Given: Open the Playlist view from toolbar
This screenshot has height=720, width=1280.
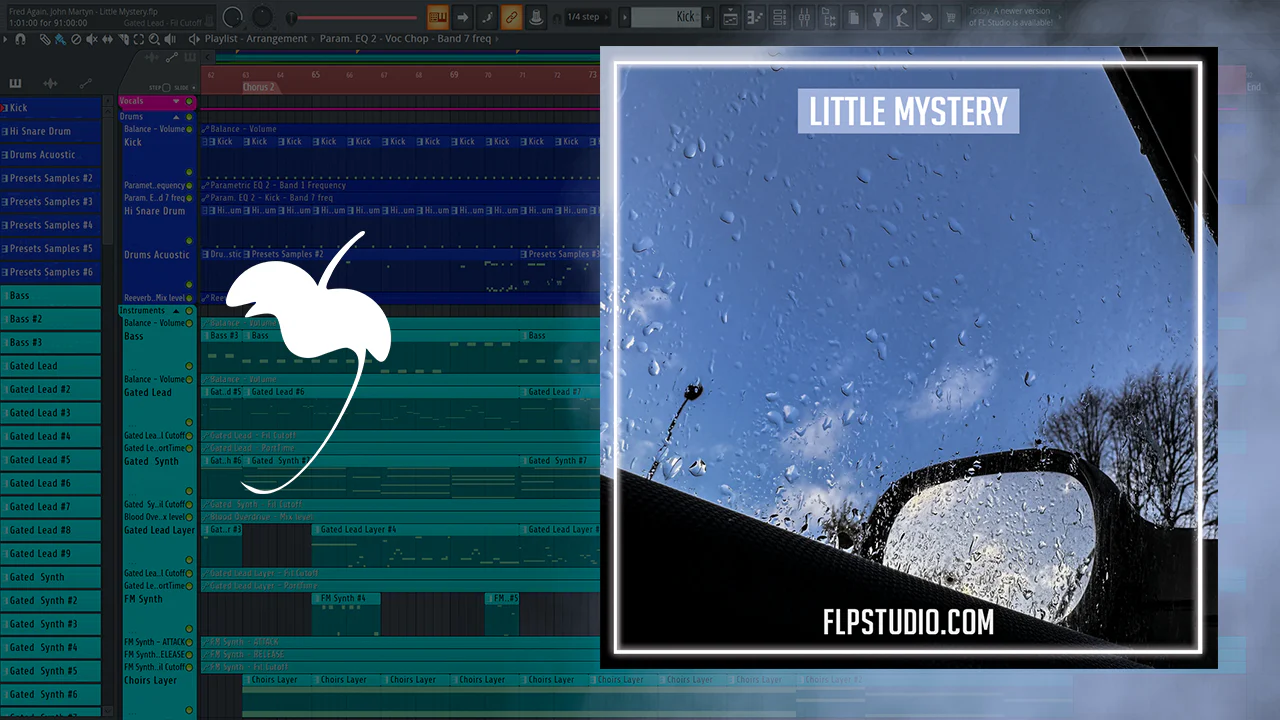Looking at the screenshot, I should [x=731, y=17].
